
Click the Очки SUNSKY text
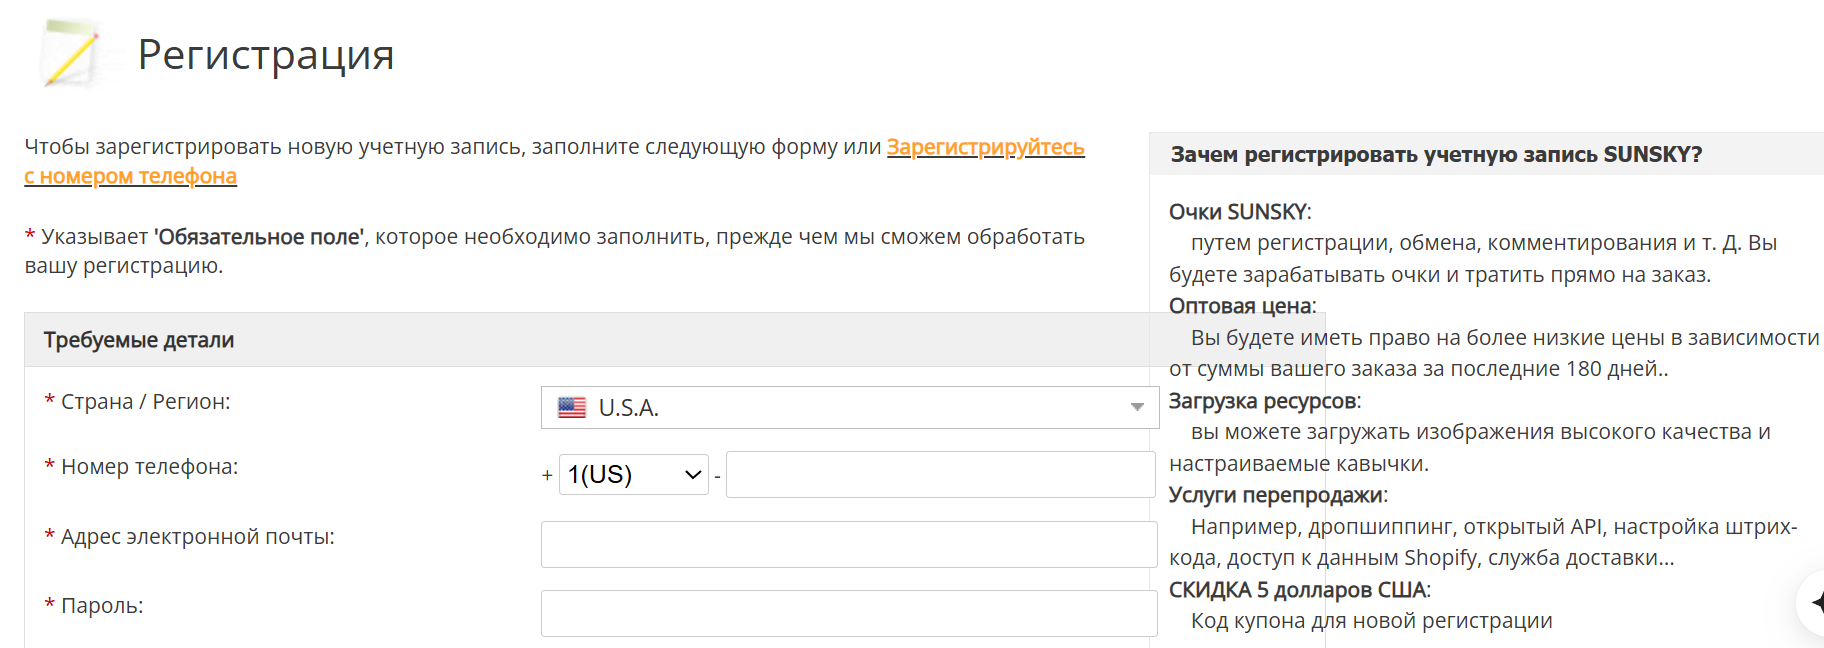tap(1240, 212)
